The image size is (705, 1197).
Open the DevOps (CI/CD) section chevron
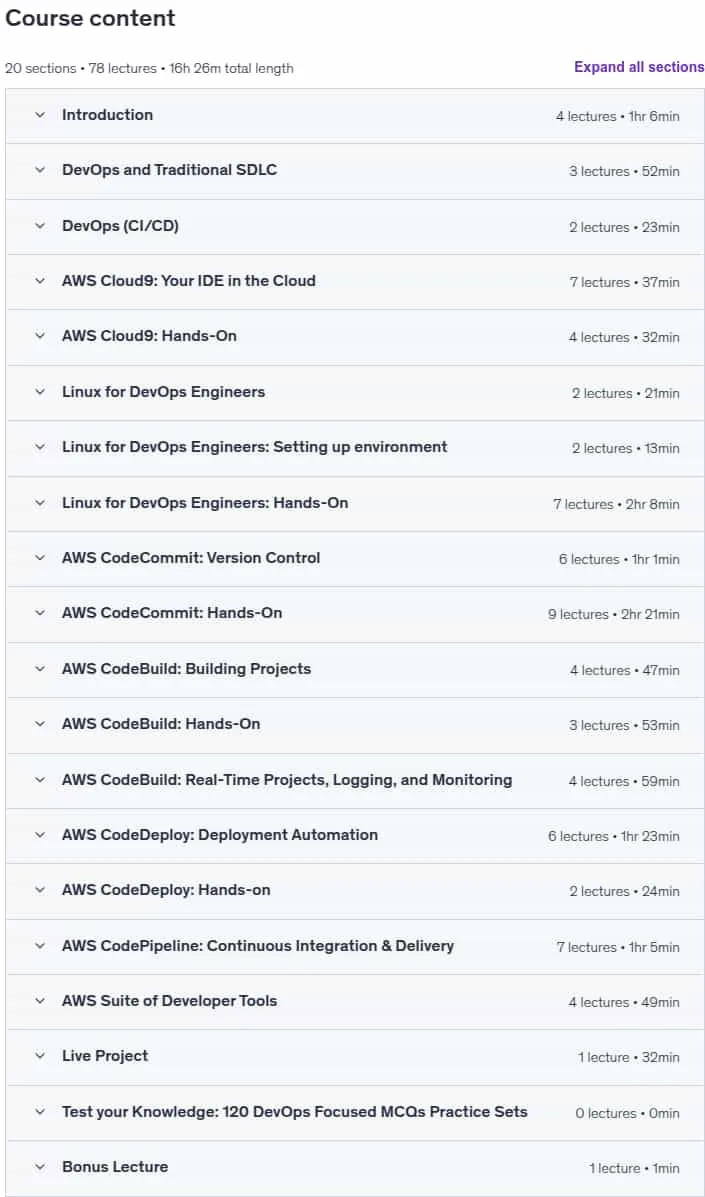click(40, 226)
